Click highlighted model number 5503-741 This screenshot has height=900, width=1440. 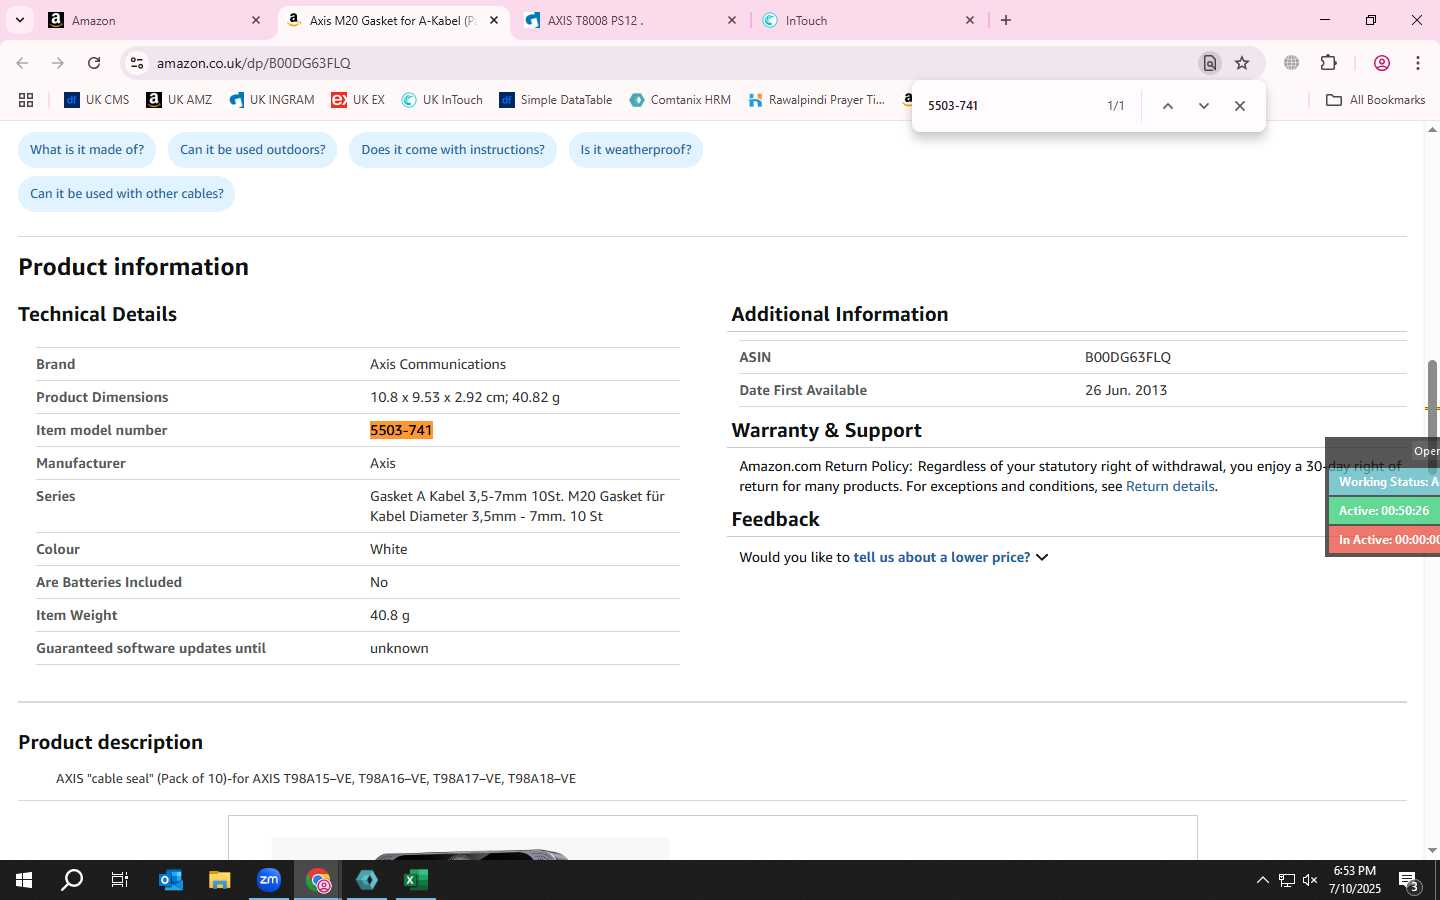[x=401, y=431]
